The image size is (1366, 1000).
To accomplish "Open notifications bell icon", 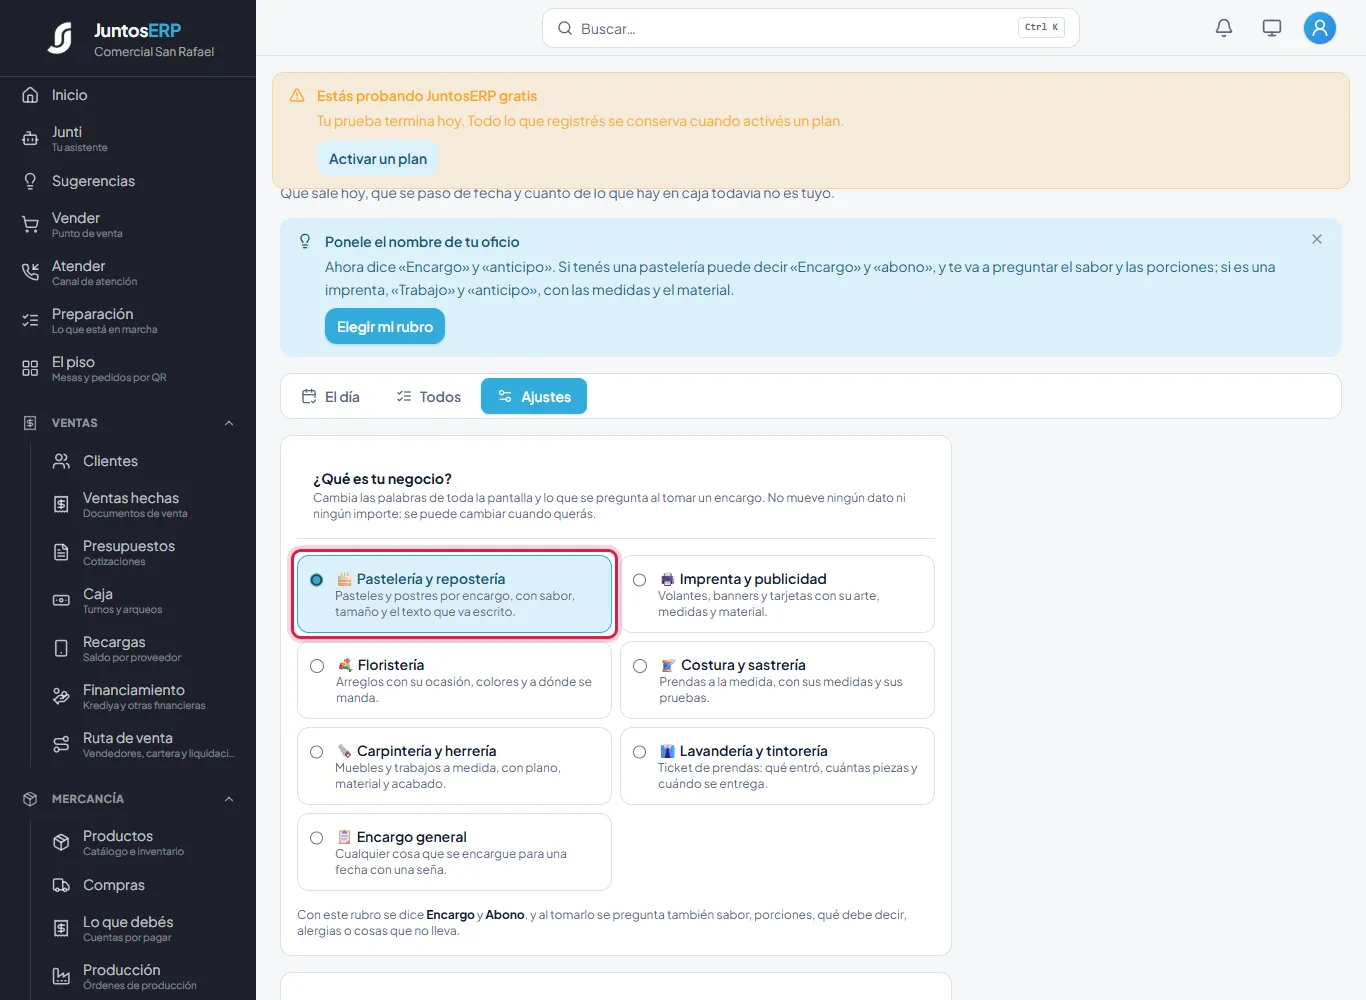I will pos(1224,28).
